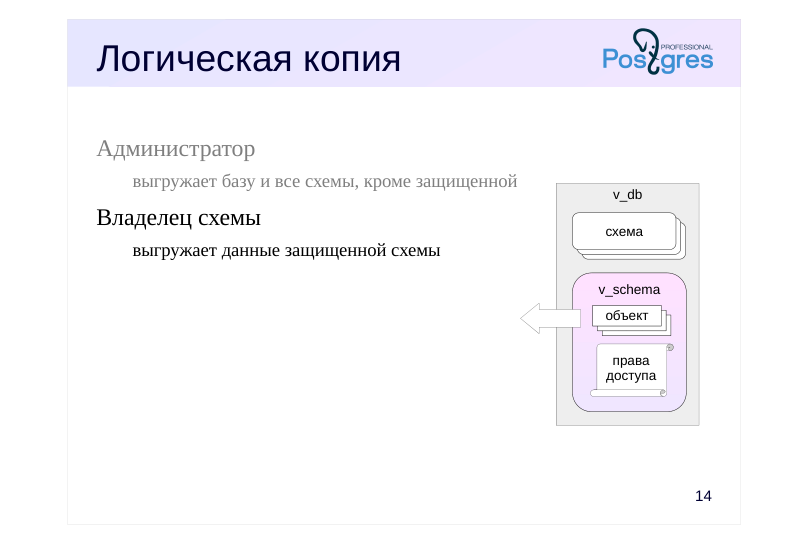Click the 'права доступа' scroll icon
The image size is (809, 541).
(x=632, y=370)
